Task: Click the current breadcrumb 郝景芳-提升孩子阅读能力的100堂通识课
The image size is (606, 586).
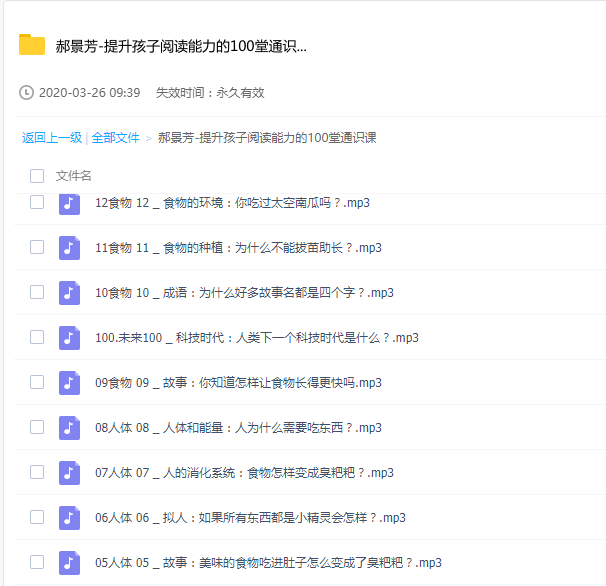Action: point(267,138)
